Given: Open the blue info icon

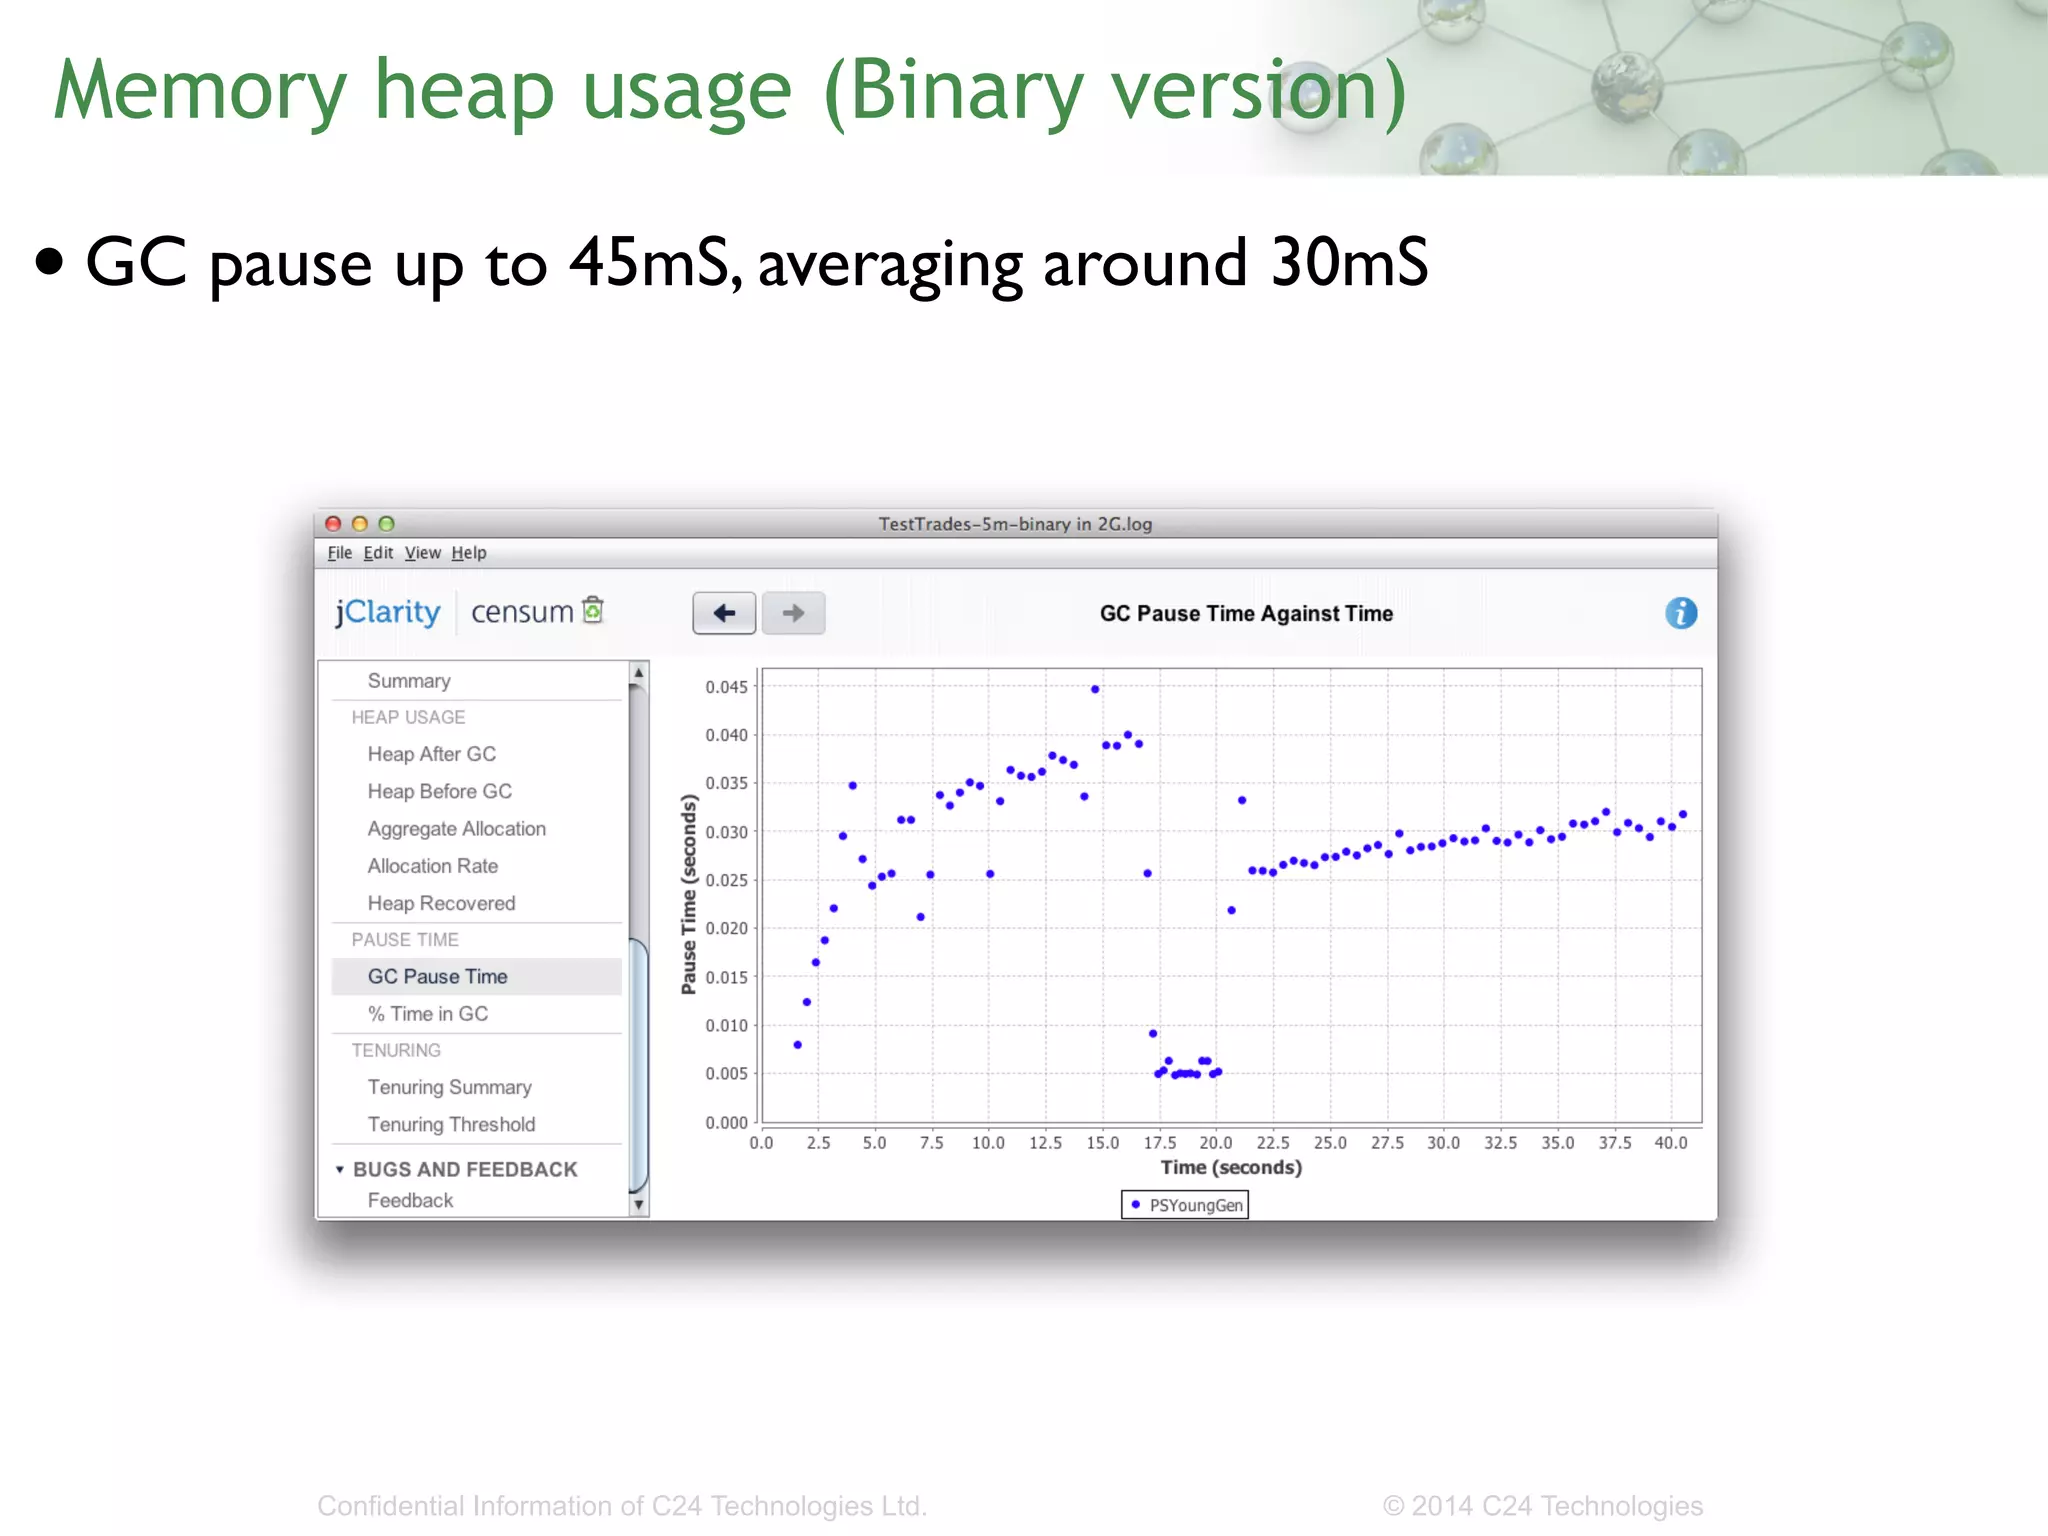Looking at the screenshot, I should click(1681, 613).
